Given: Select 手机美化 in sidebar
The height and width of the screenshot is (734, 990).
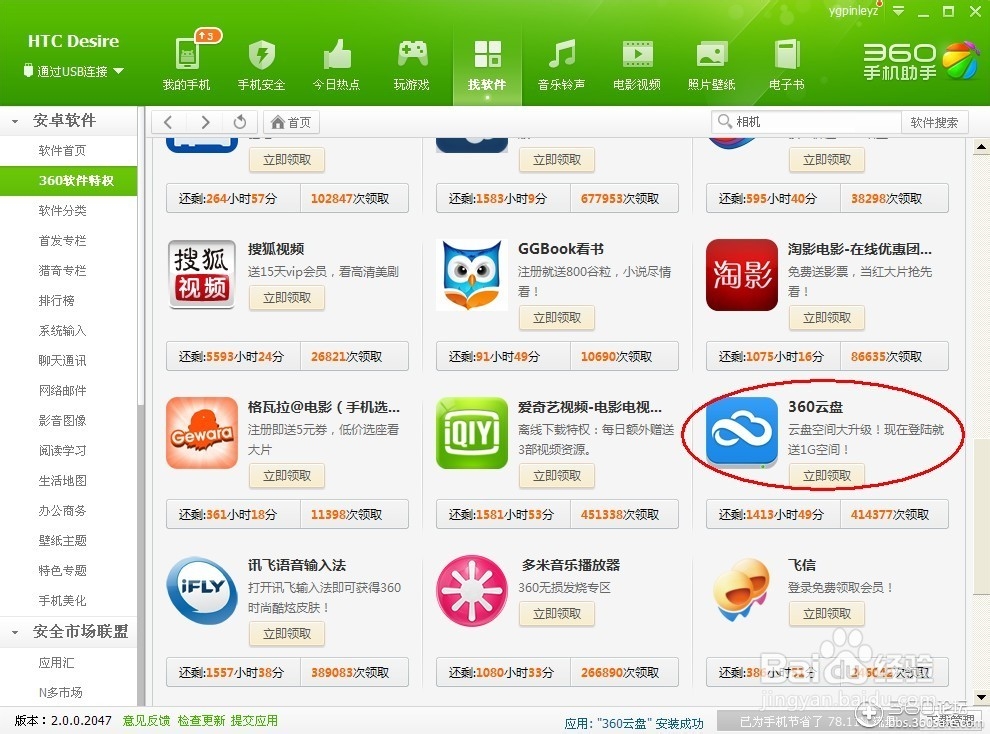Looking at the screenshot, I should tap(62, 600).
